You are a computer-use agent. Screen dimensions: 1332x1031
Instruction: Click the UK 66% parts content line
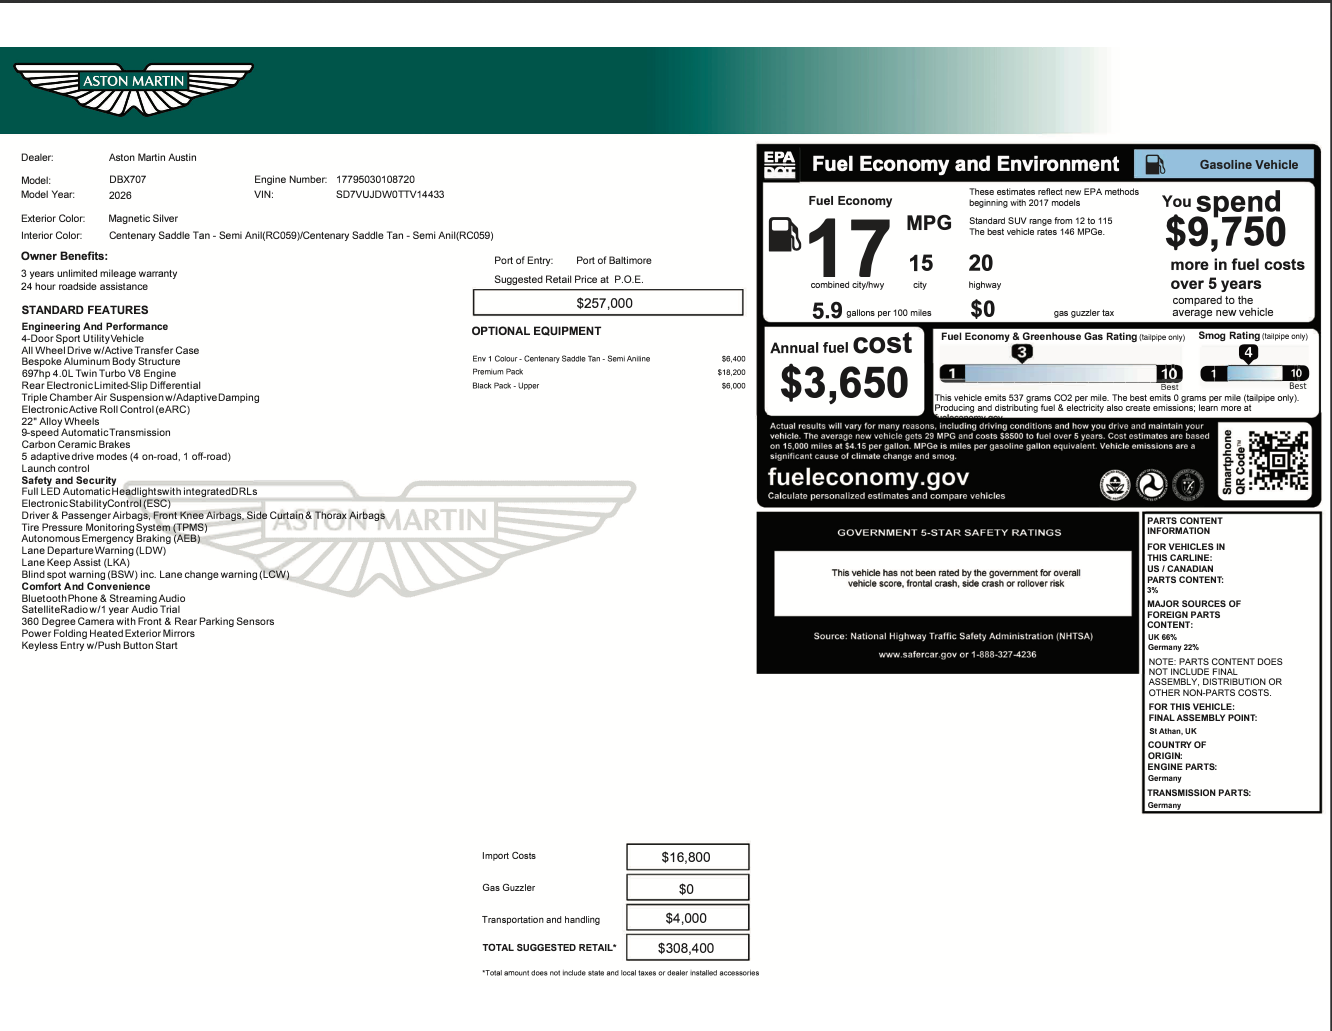point(1162,637)
